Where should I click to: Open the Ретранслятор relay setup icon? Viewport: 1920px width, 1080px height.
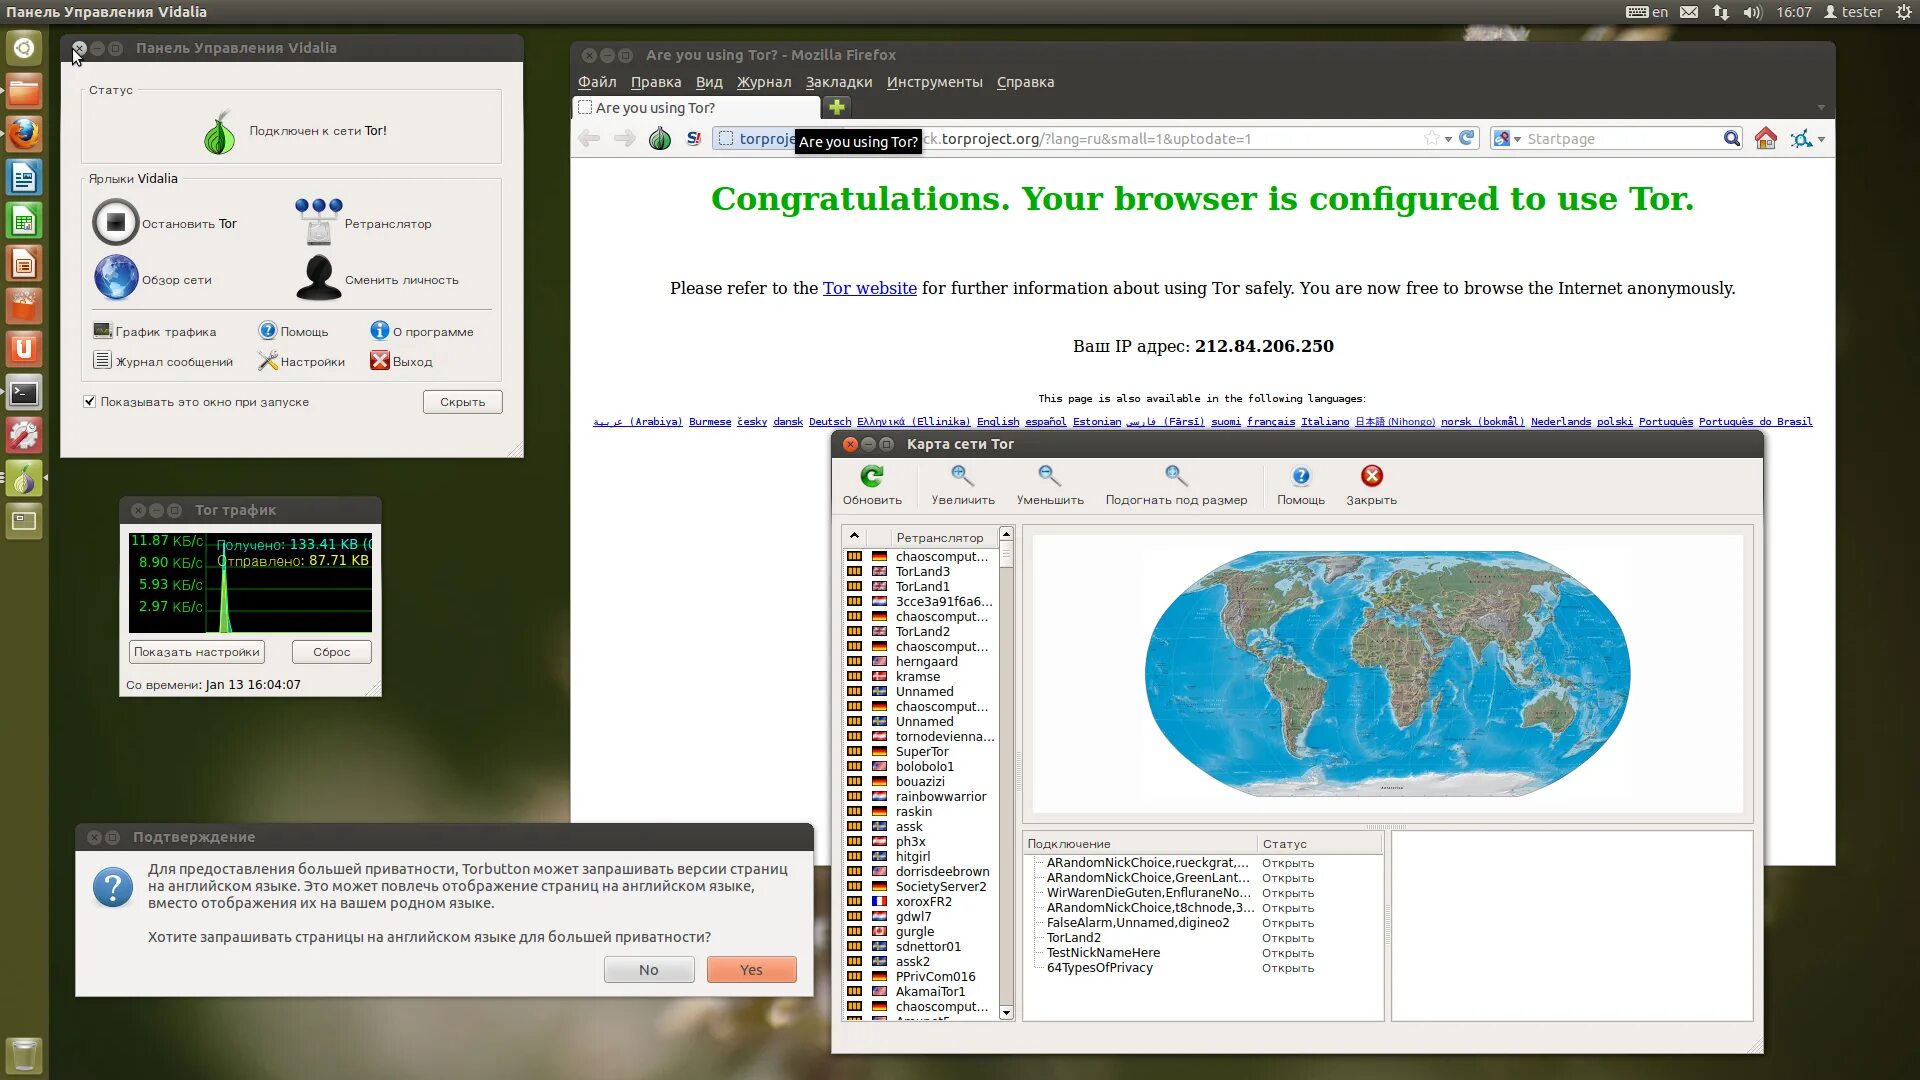318,222
